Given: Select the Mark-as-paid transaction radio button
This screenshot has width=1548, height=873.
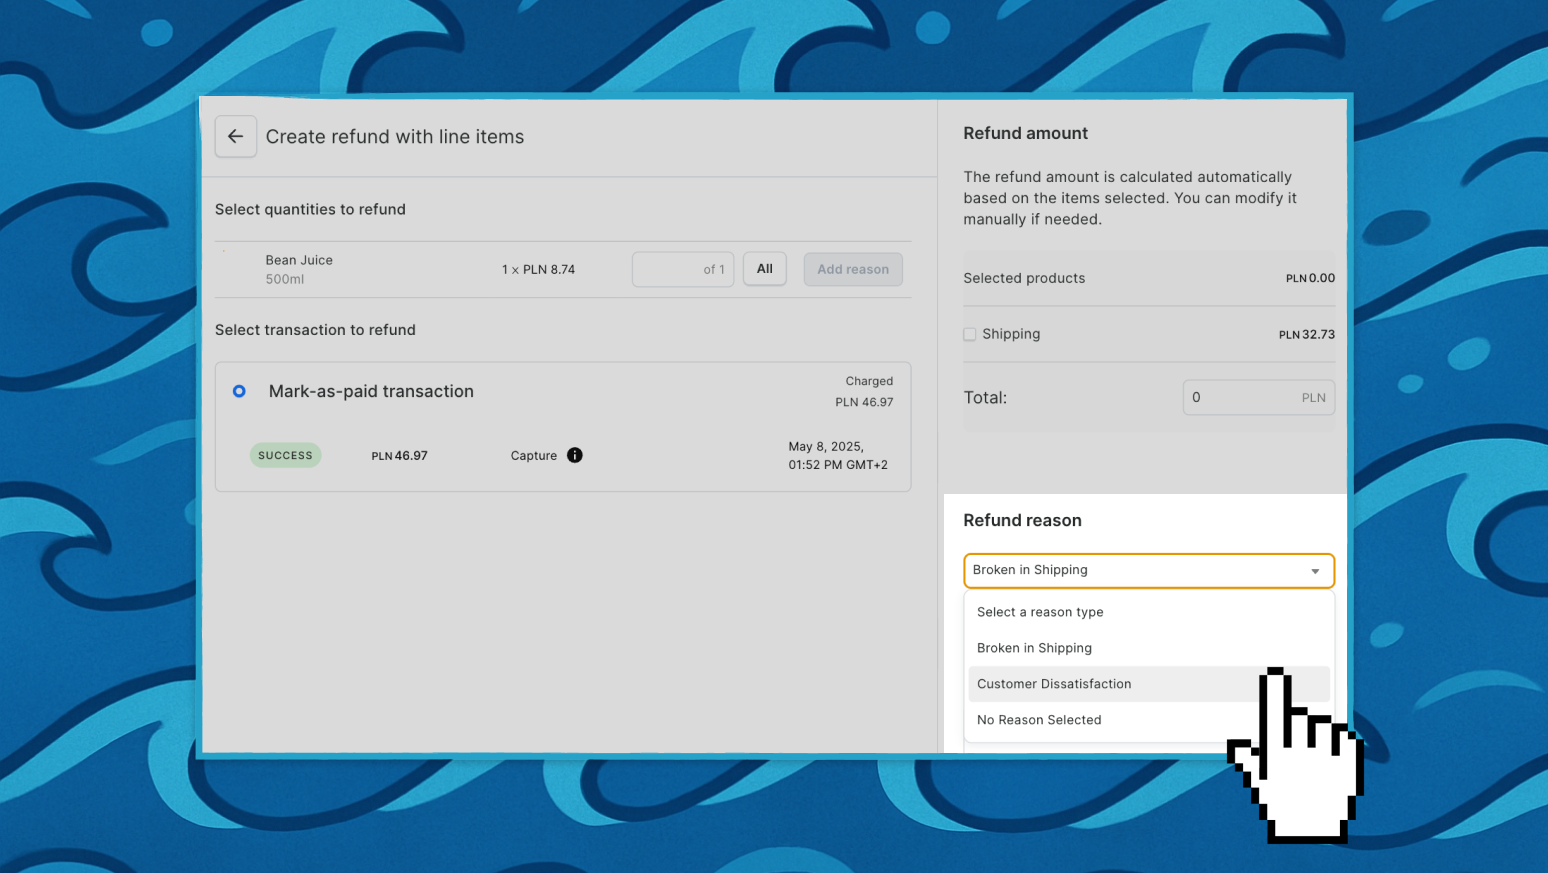Looking at the screenshot, I should (239, 391).
